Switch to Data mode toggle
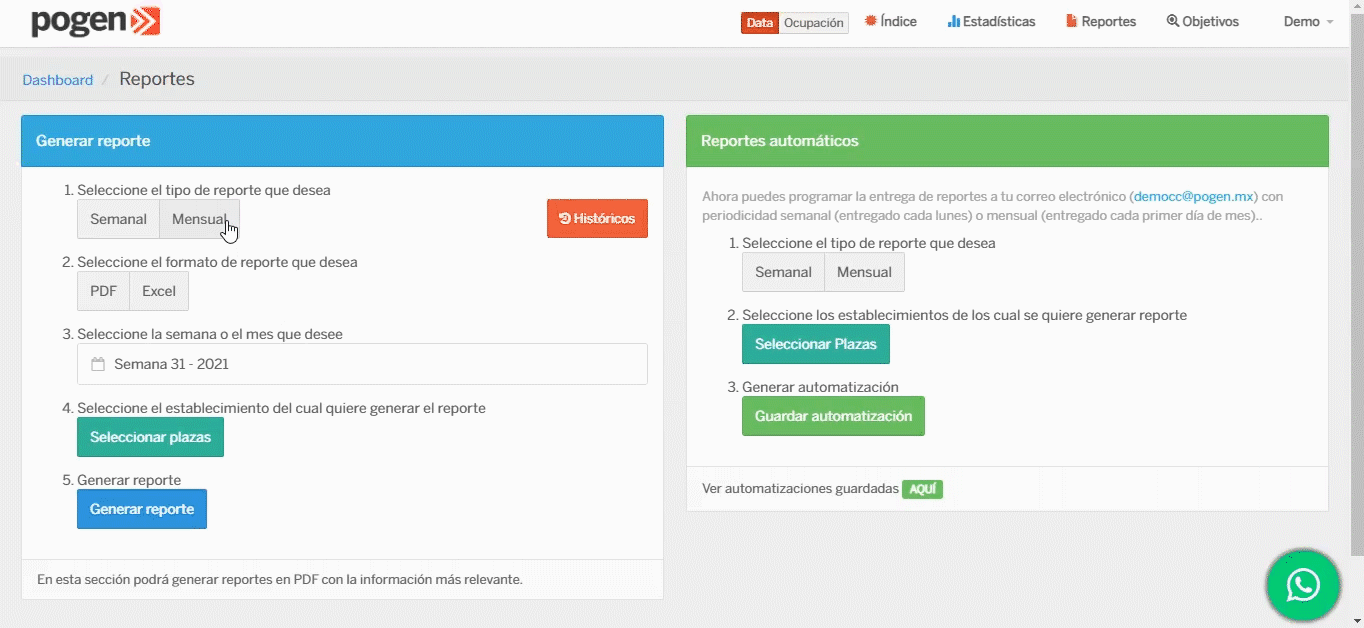Screen dimensions: 1364x628 click(760, 23)
